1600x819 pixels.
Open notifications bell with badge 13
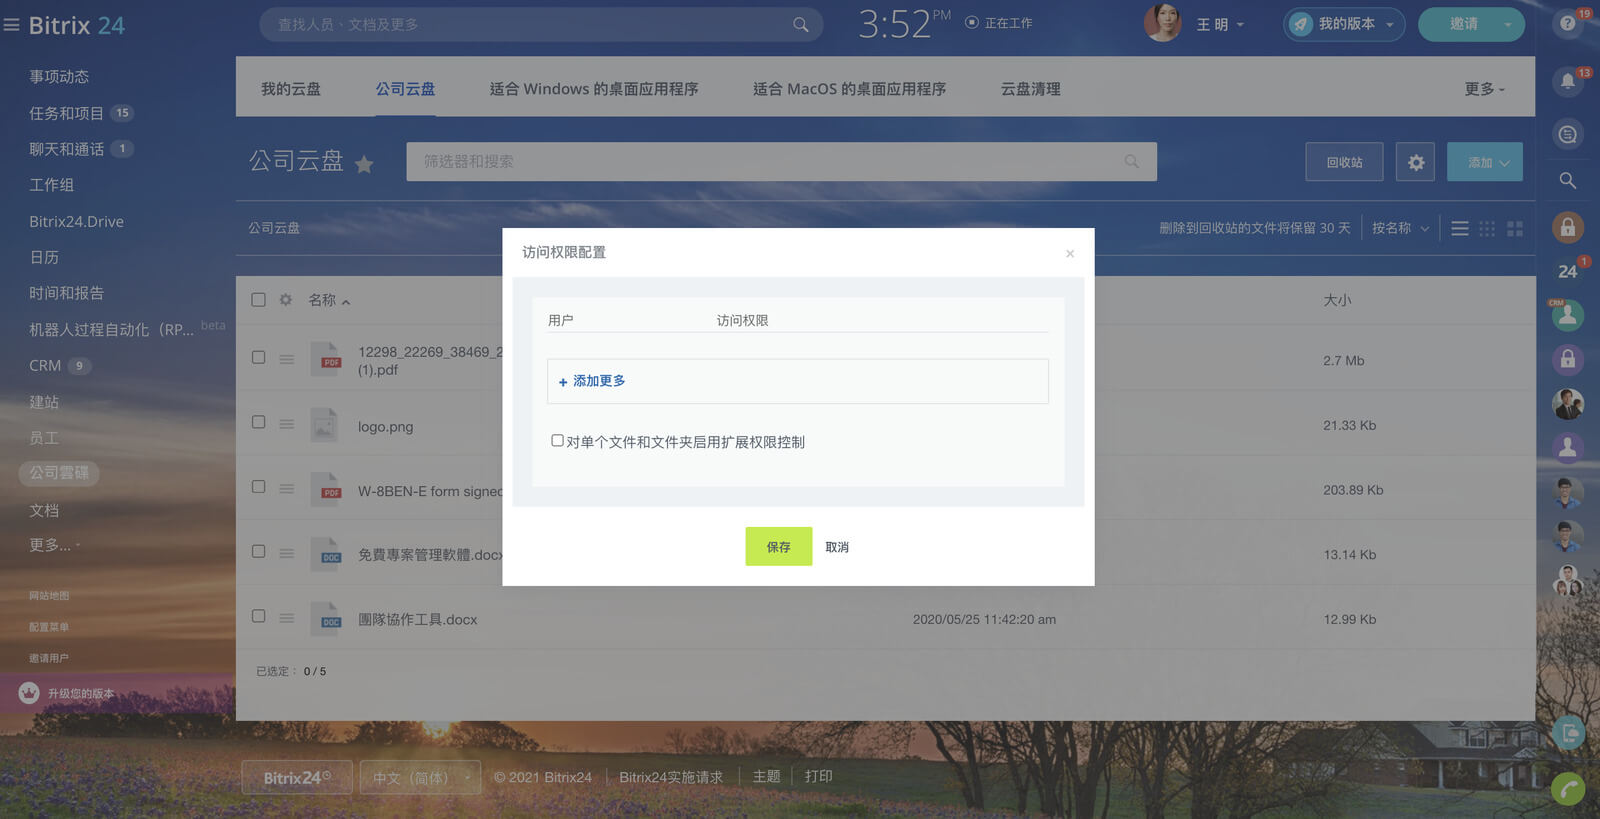click(1567, 81)
